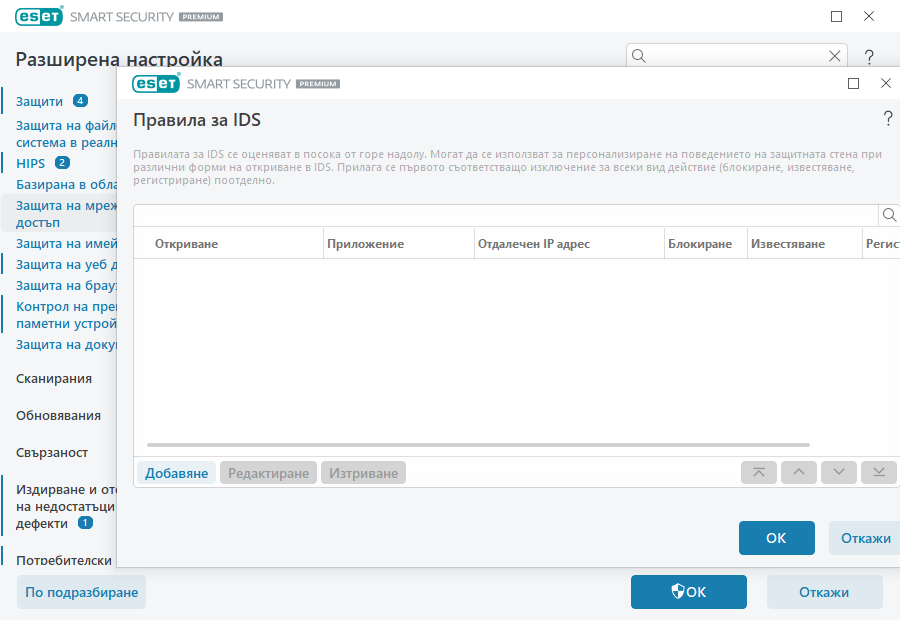Dismiss the dialog using Откажи

[x=866, y=537]
